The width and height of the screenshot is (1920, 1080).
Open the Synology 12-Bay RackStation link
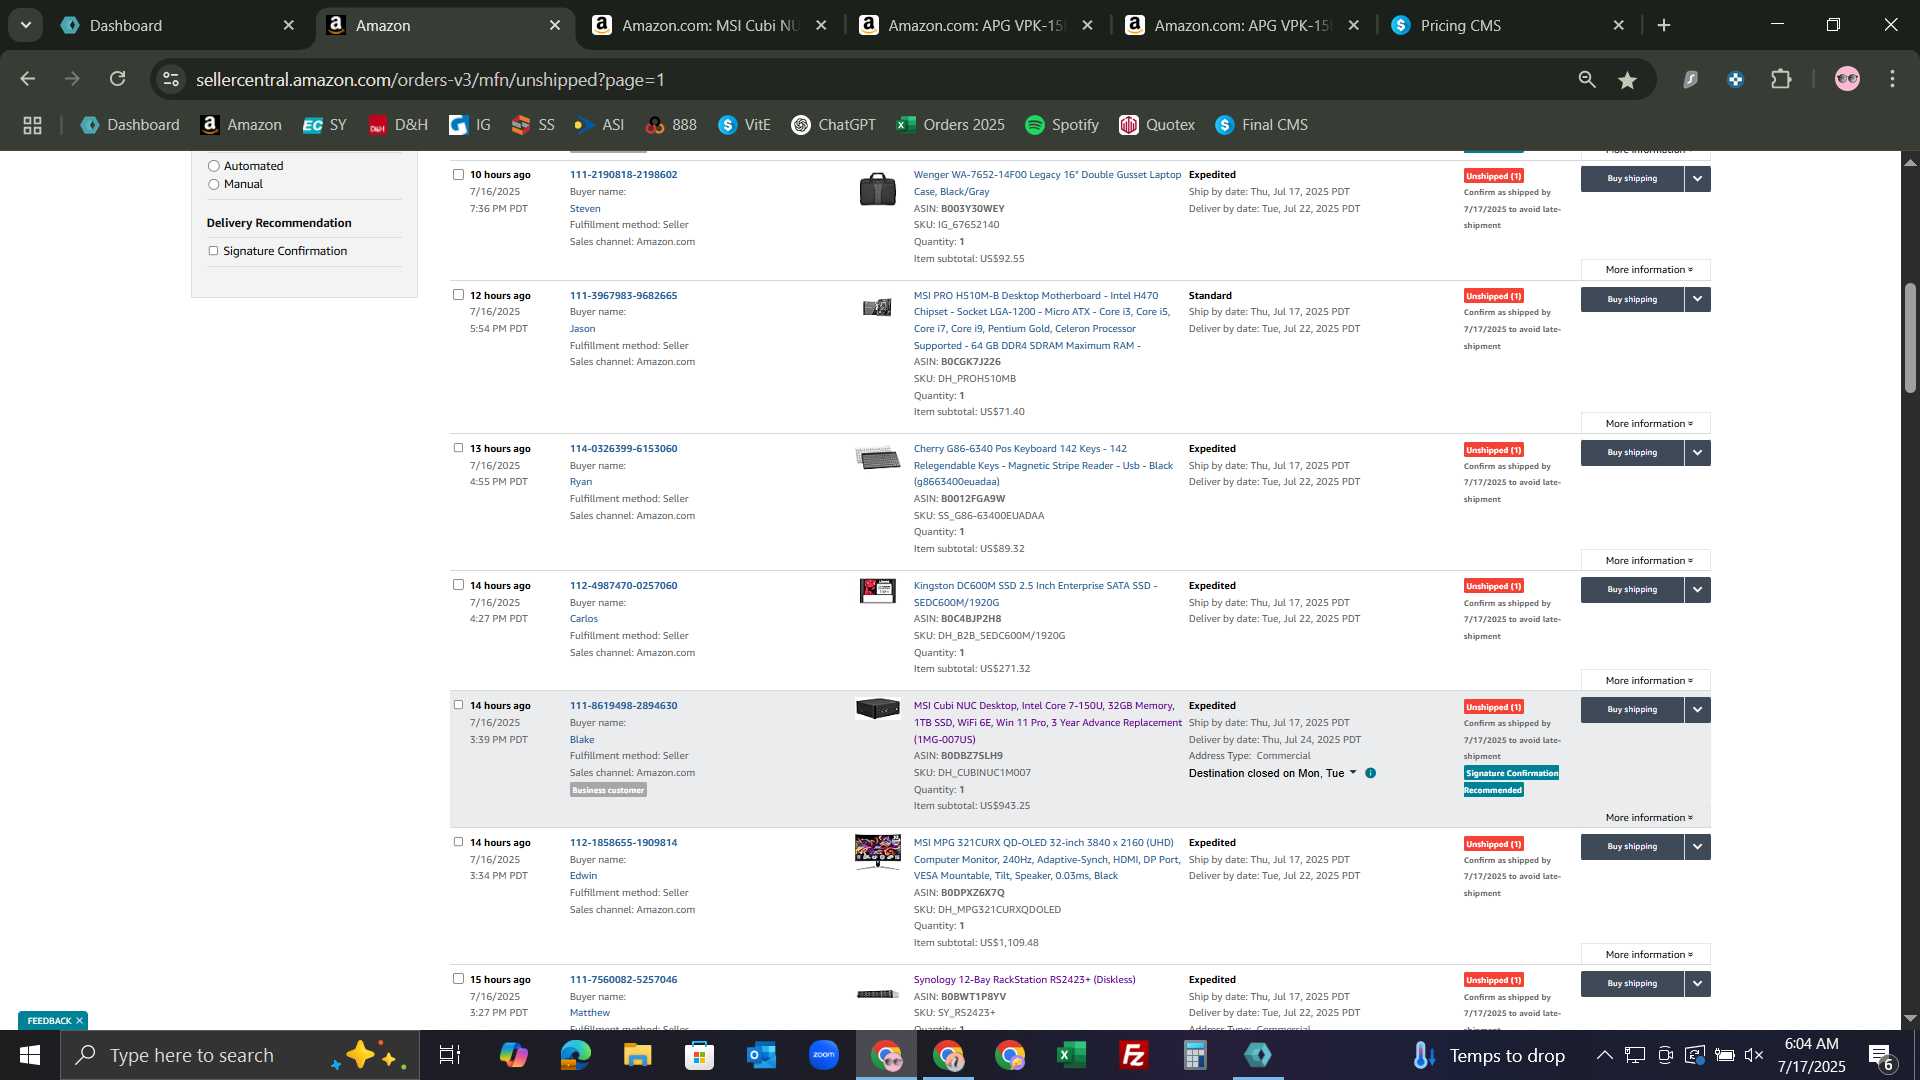[x=1024, y=980]
